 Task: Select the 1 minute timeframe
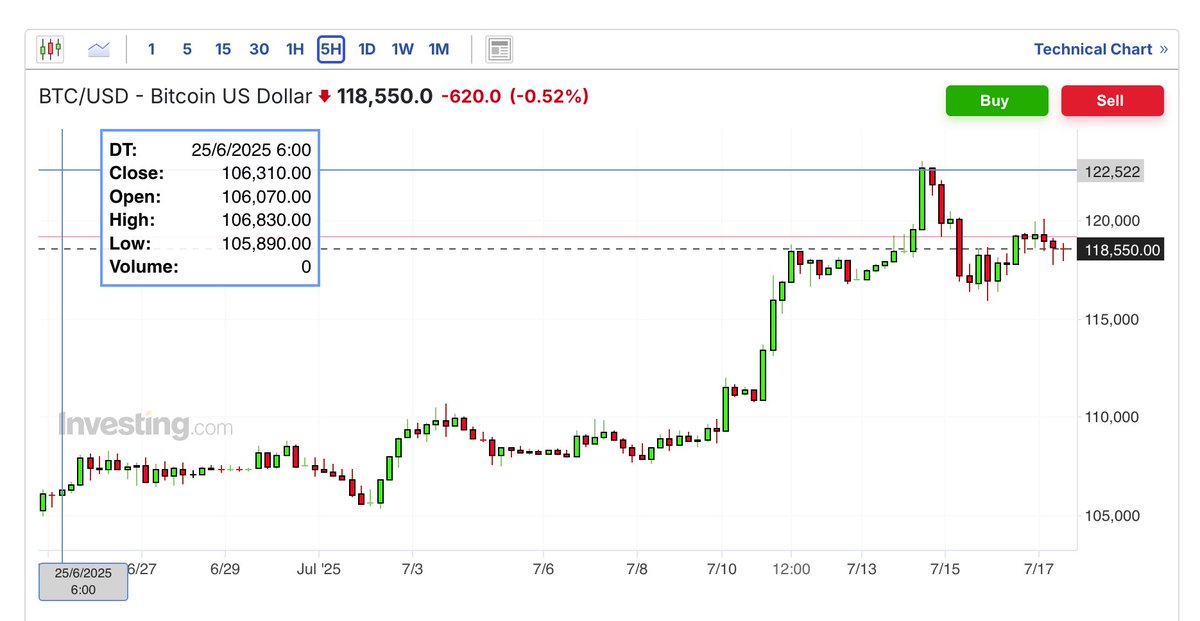pyautogui.click(x=151, y=48)
